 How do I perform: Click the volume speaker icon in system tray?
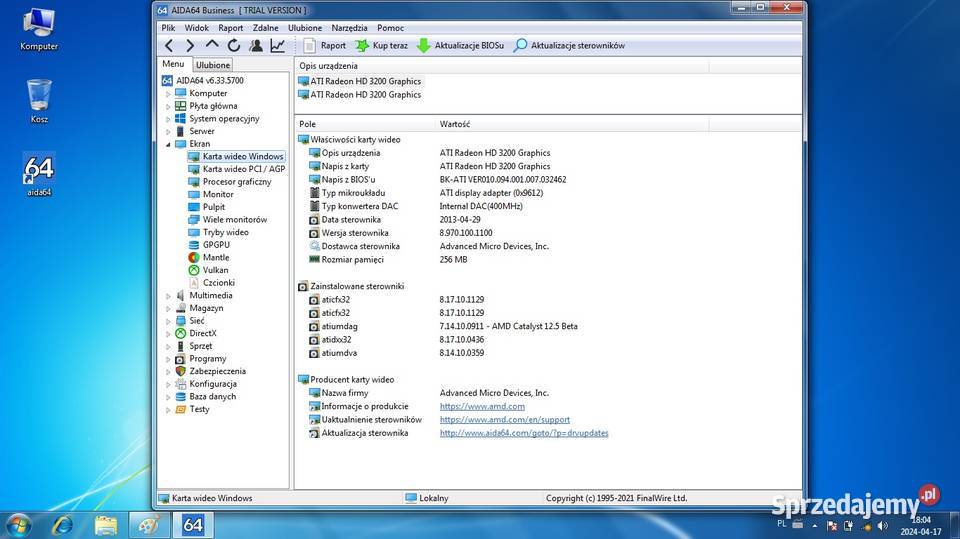(x=882, y=526)
